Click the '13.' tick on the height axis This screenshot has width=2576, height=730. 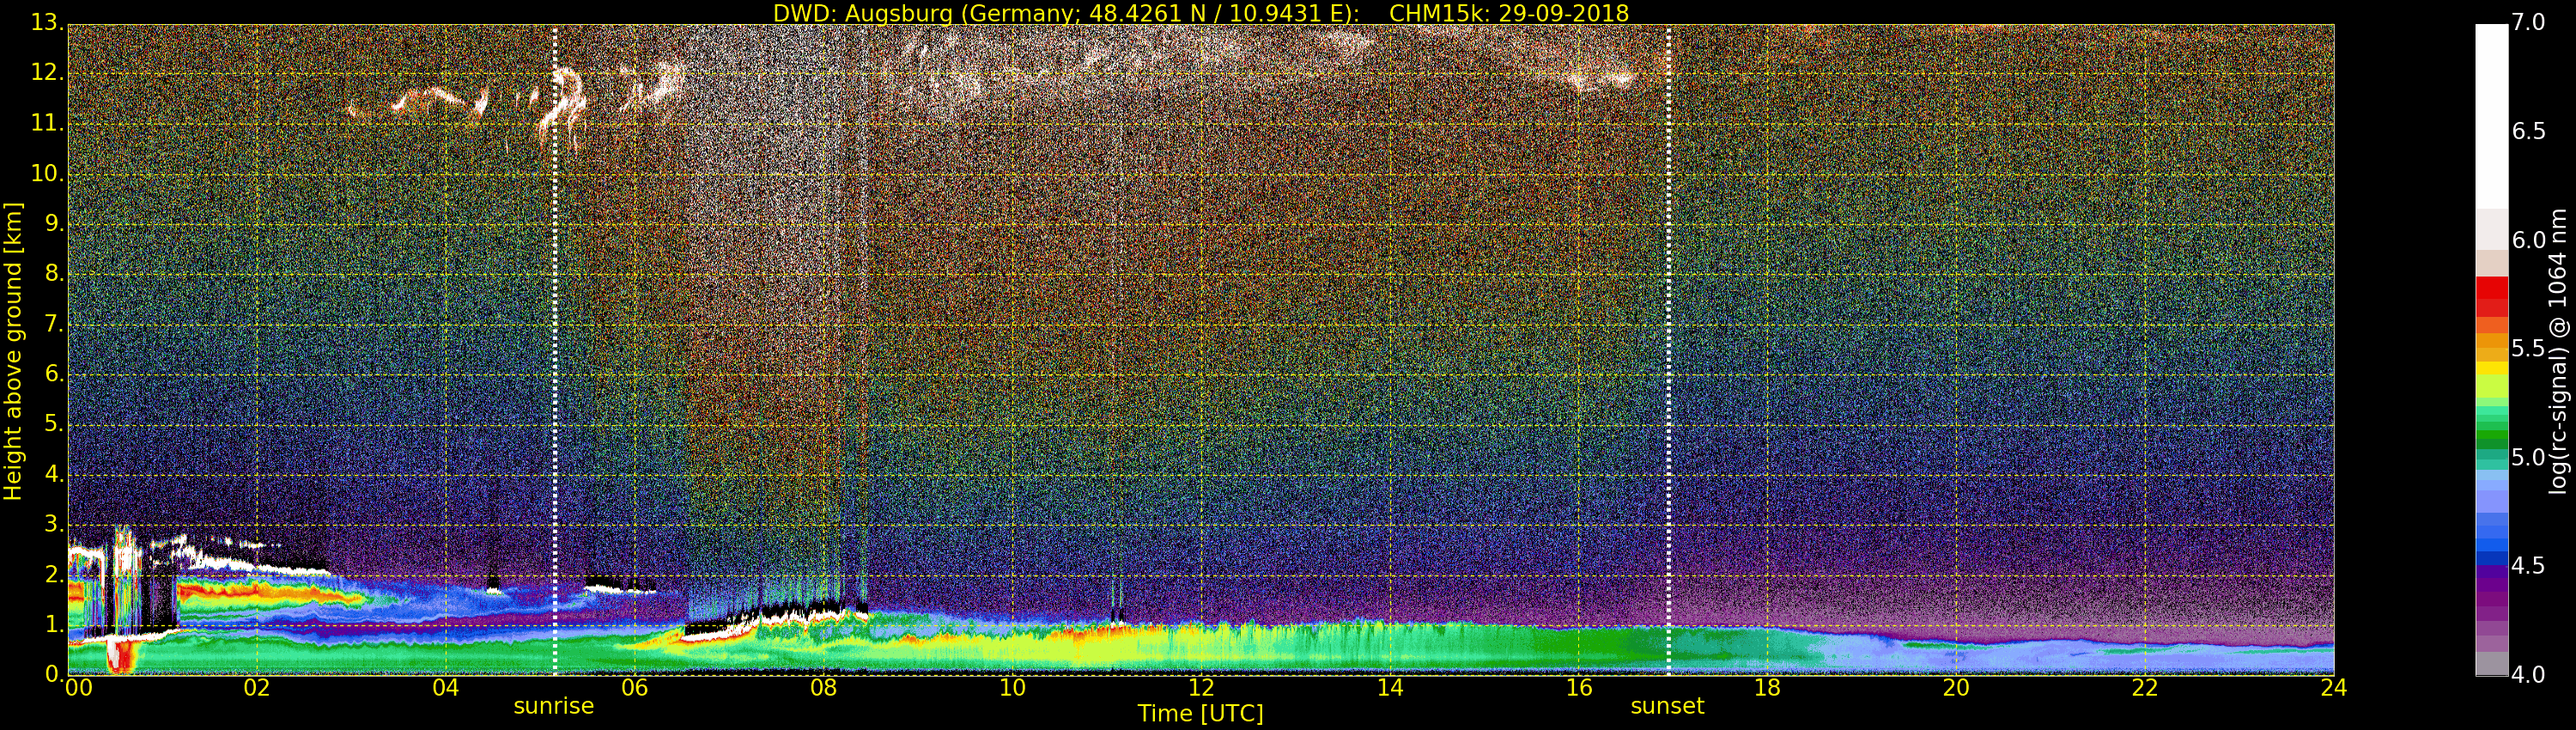47,22
